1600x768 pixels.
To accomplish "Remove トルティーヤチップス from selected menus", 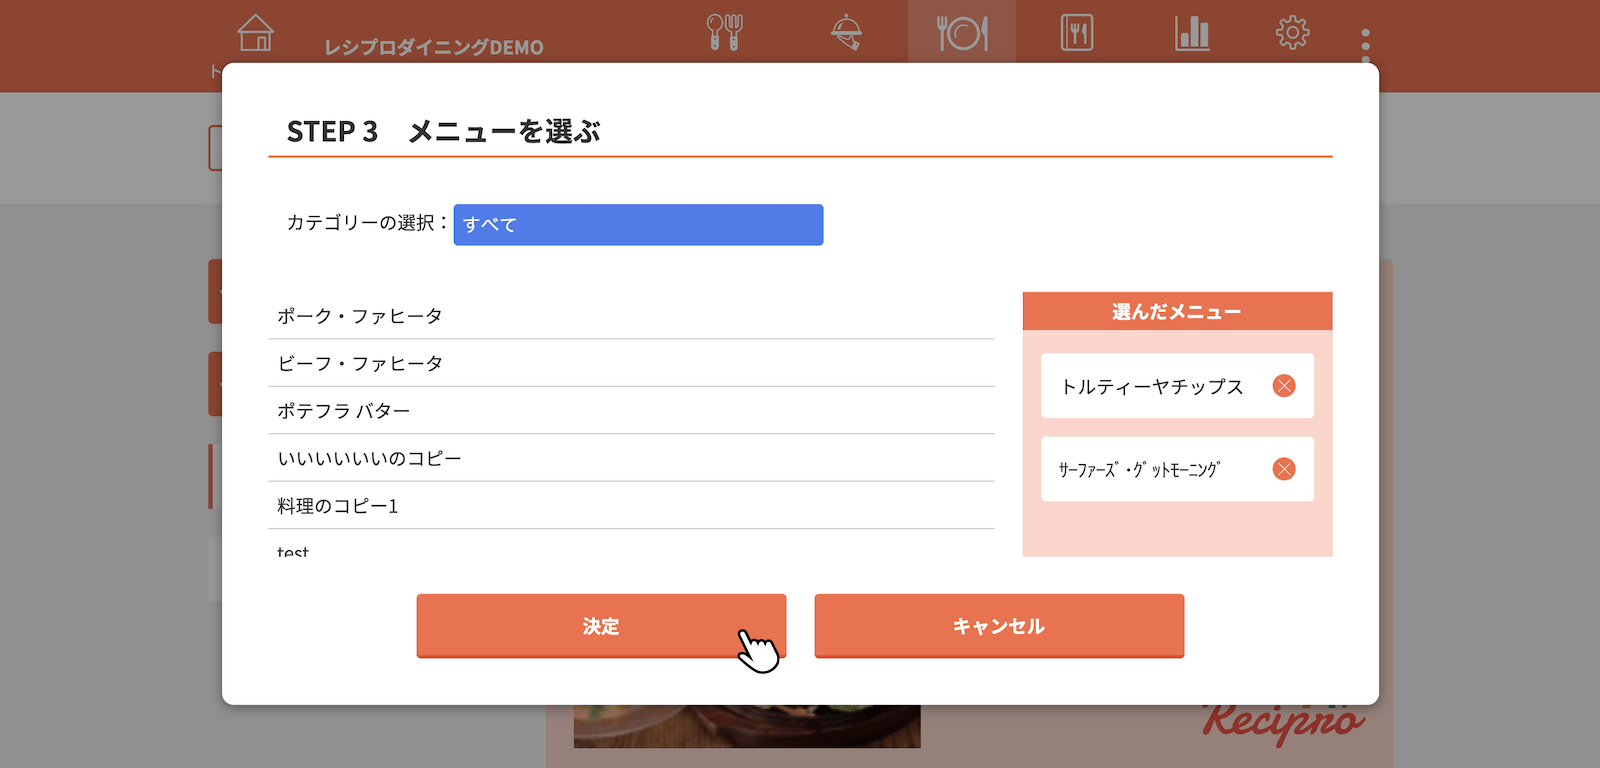I will coord(1284,386).
